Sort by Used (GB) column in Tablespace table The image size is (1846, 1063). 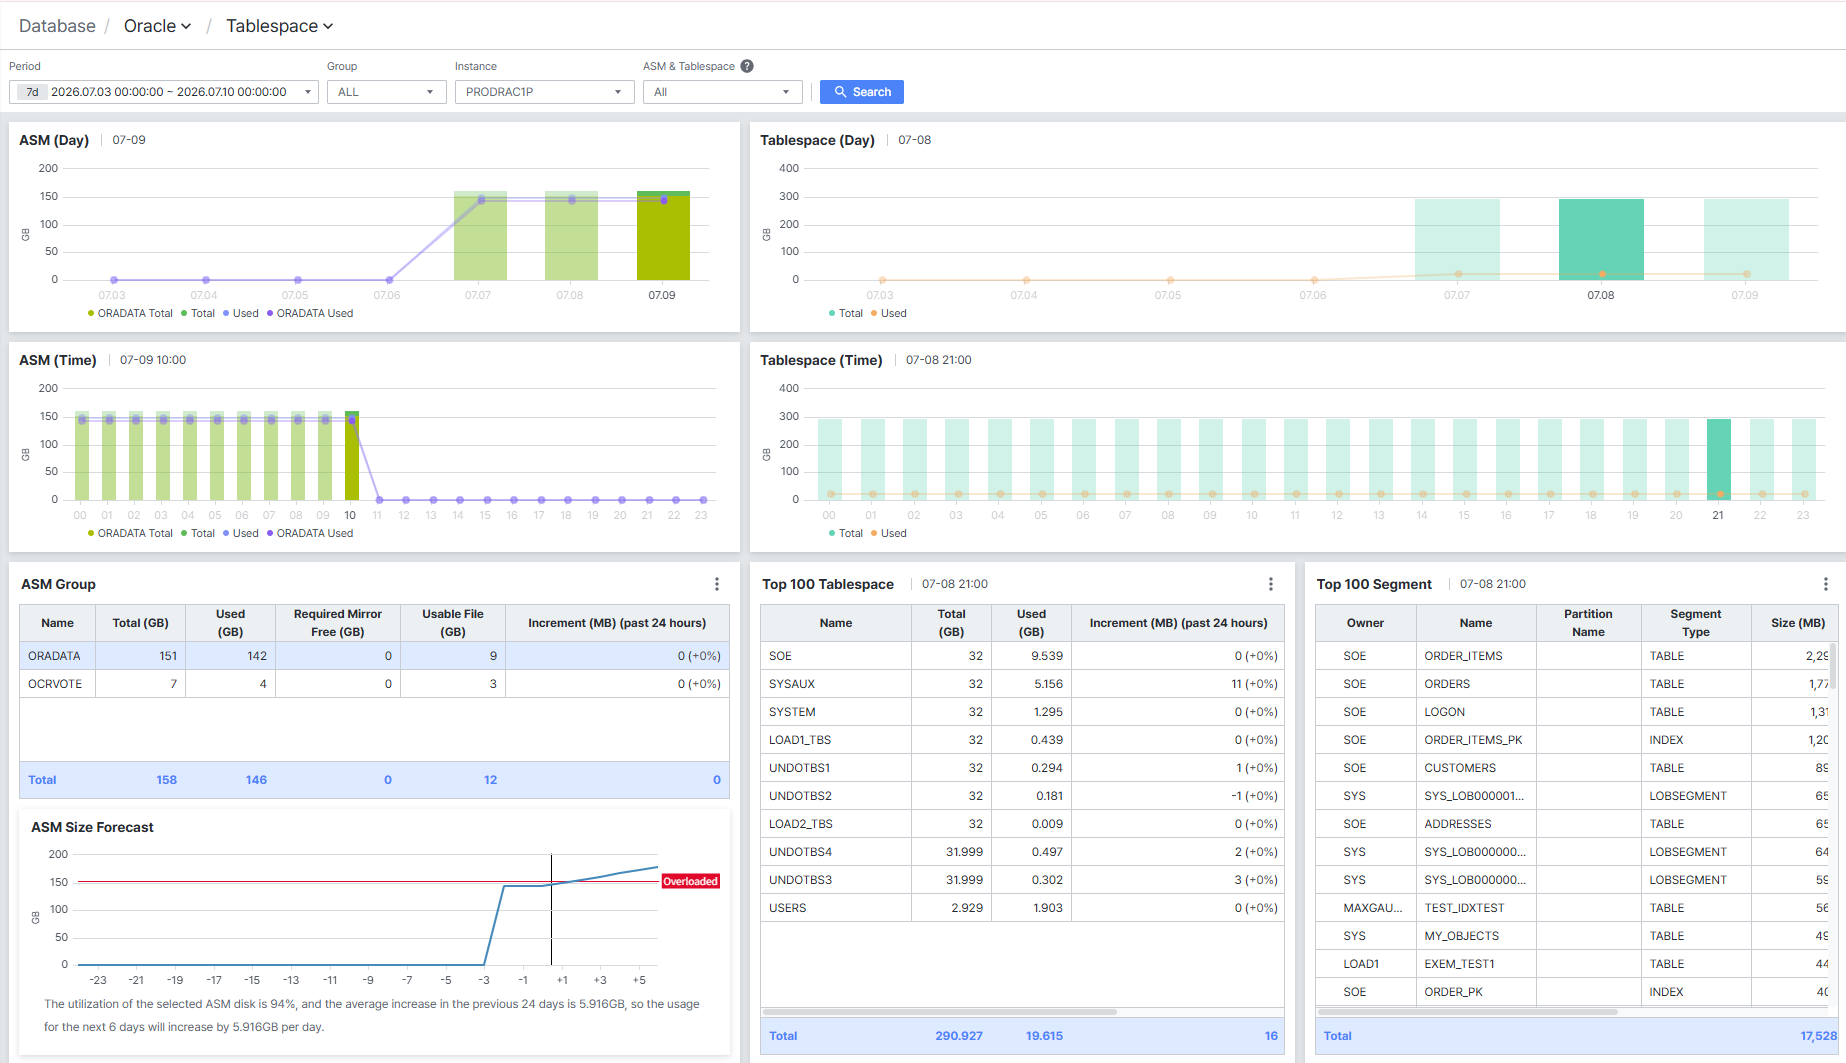tap(1031, 622)
